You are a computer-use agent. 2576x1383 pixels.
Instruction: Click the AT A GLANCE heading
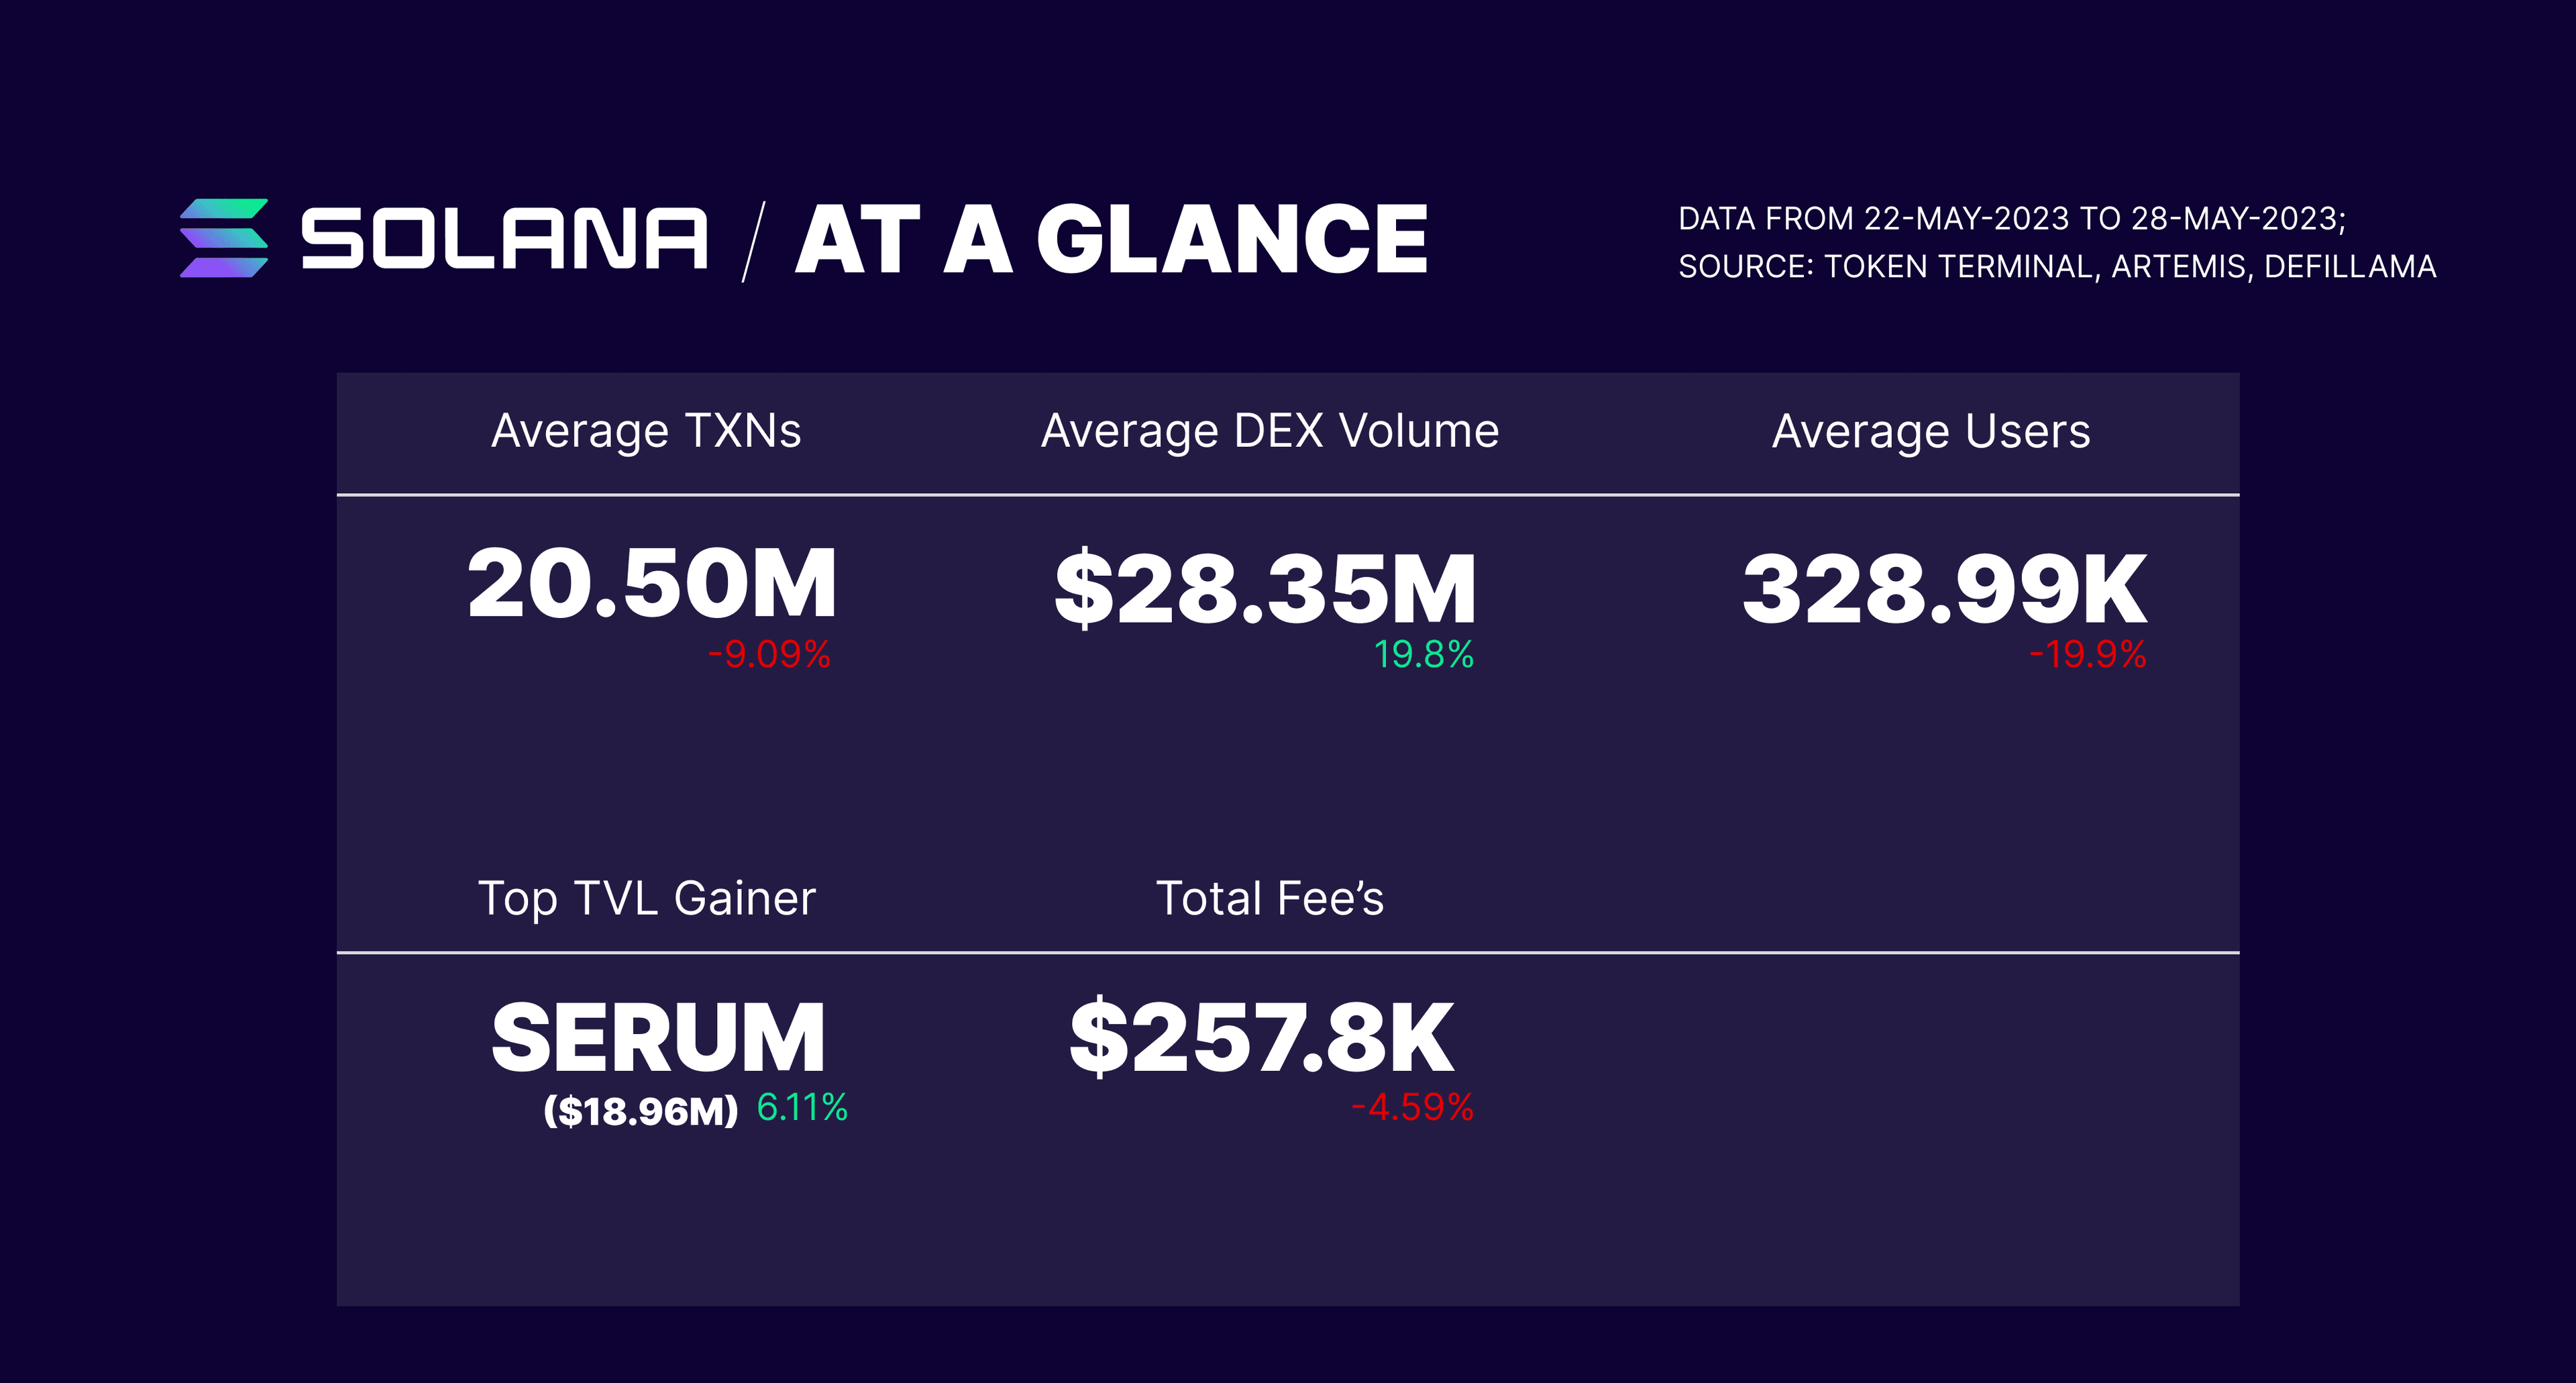1111,239
